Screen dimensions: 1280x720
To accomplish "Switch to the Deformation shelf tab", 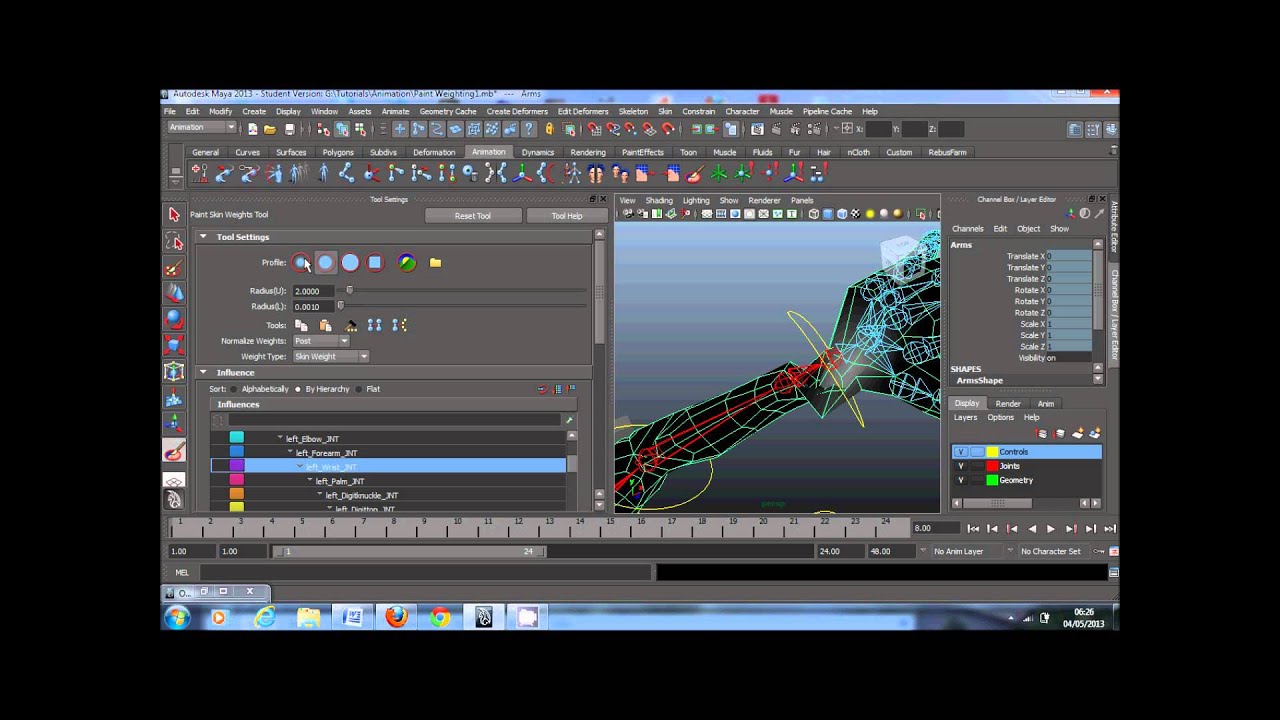I will 434,152.
